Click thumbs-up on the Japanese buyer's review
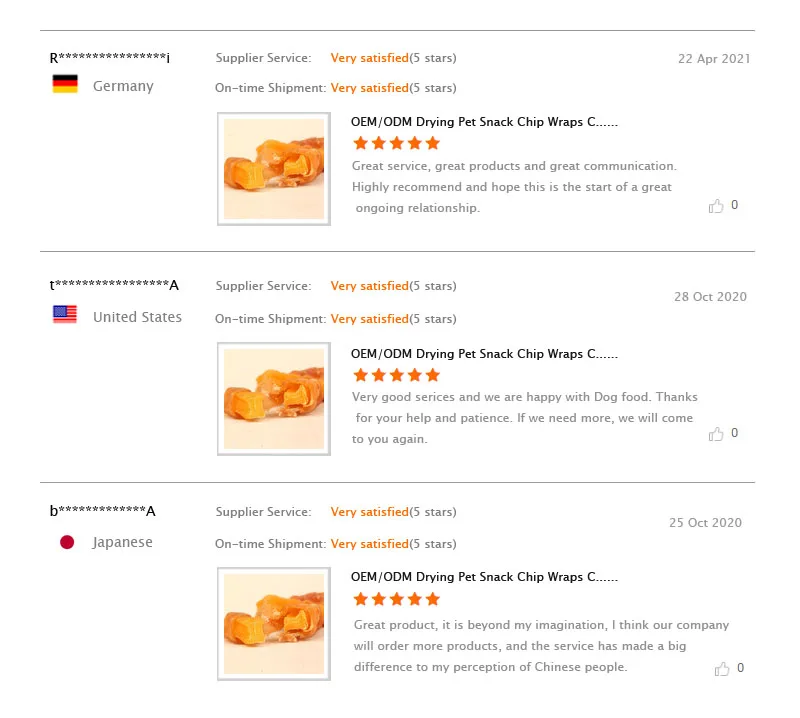Image resolution: width=800 pixels, height=718 pixels. pos(721,668)
